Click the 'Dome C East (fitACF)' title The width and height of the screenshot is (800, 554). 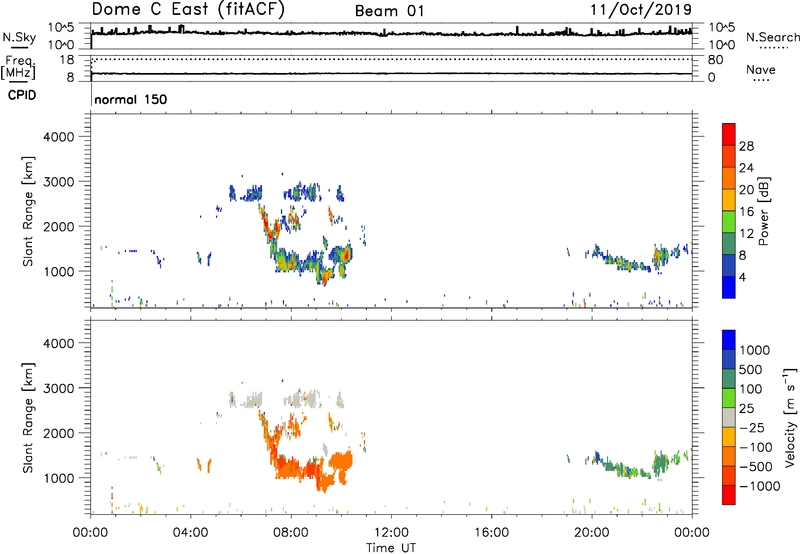tap(188, 9)
